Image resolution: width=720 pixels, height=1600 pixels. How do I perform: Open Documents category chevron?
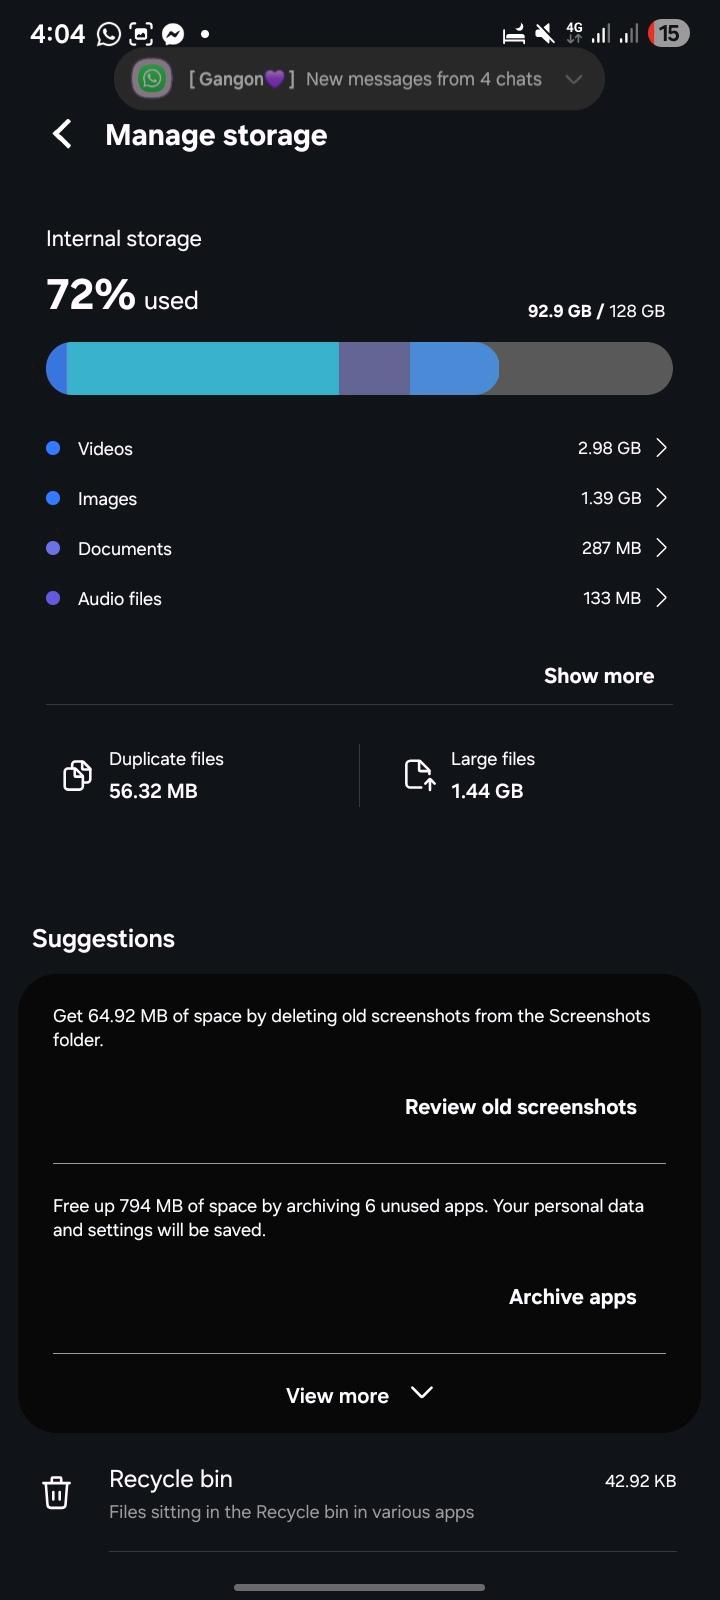(x=661, y=548)
